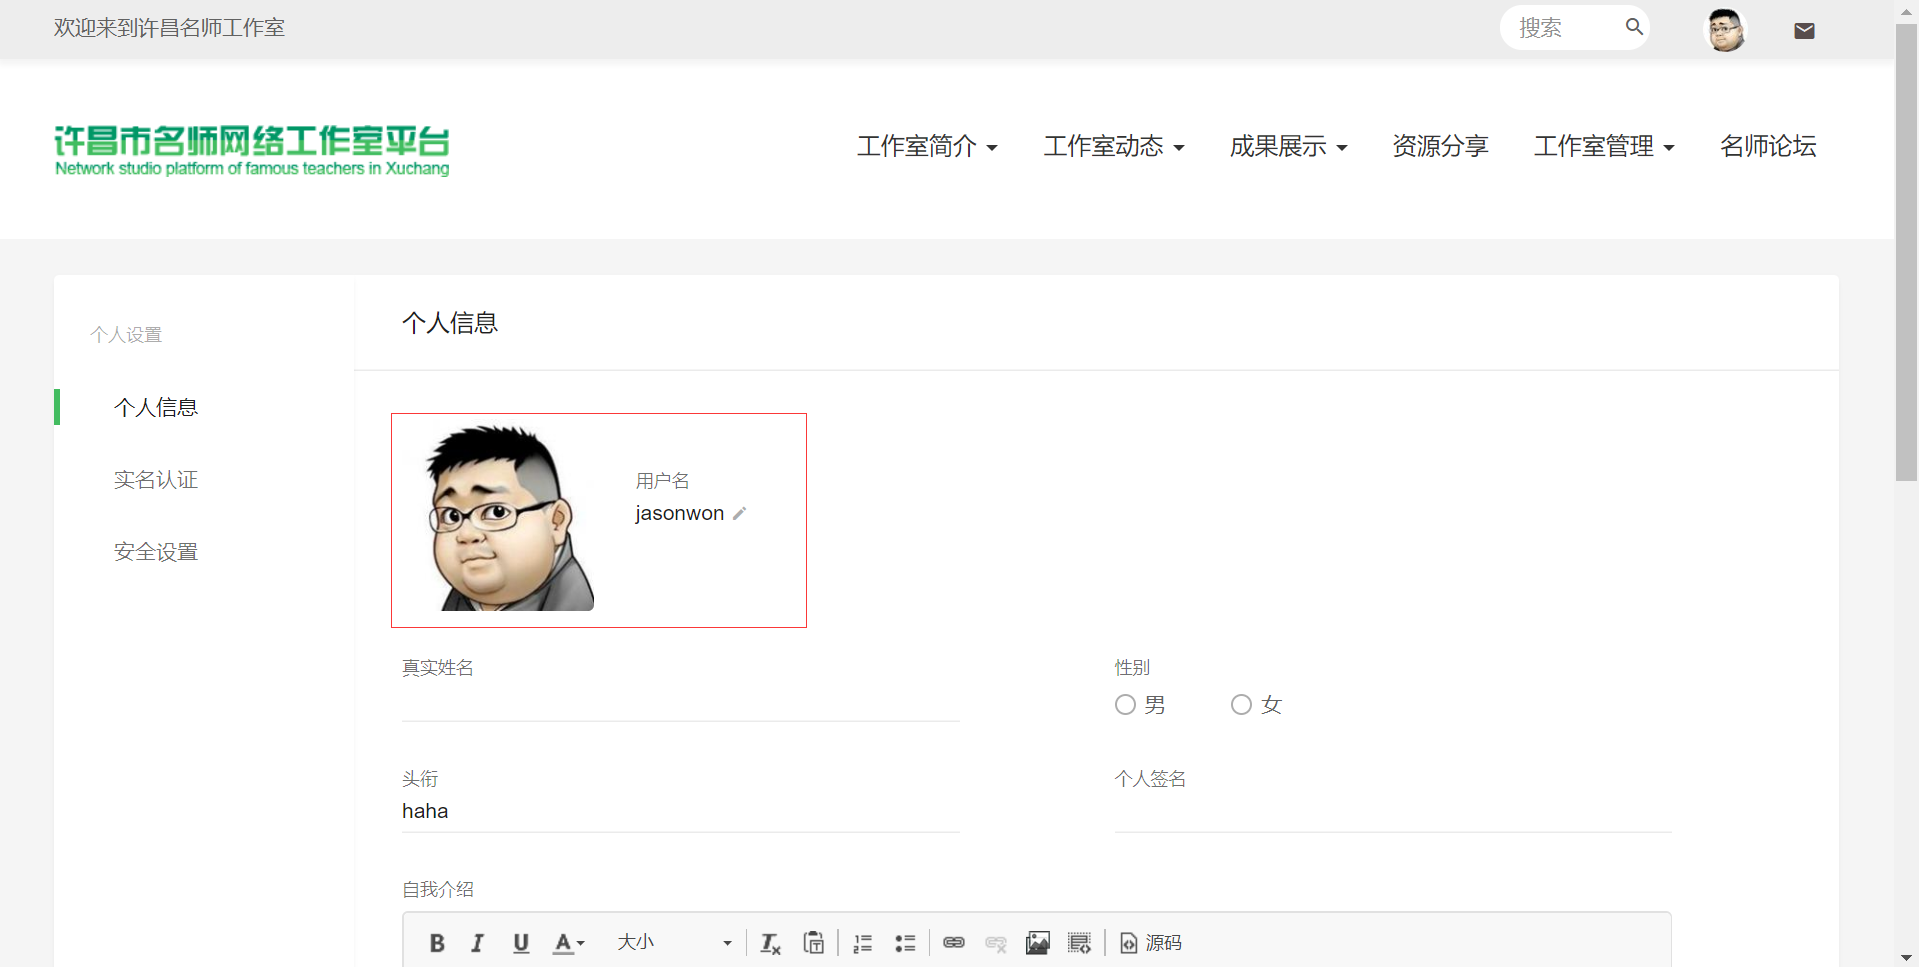This screenshot has height=967, width=1919.
Task: Toggle underline formatting in editor
Action: click(521, 943)
